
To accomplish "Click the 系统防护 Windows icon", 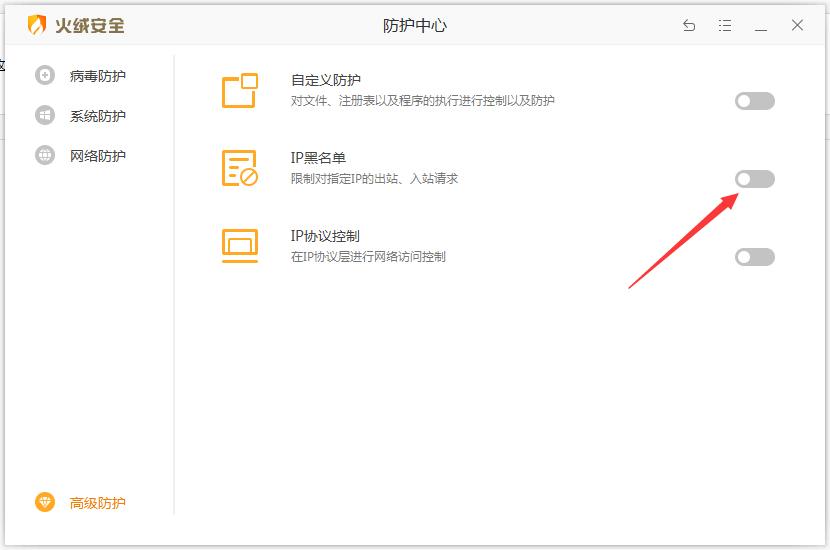I will (x=45, y=115).
